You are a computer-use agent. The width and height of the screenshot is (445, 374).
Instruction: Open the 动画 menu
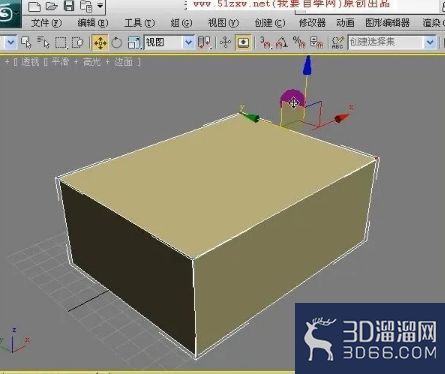[345, 23]
